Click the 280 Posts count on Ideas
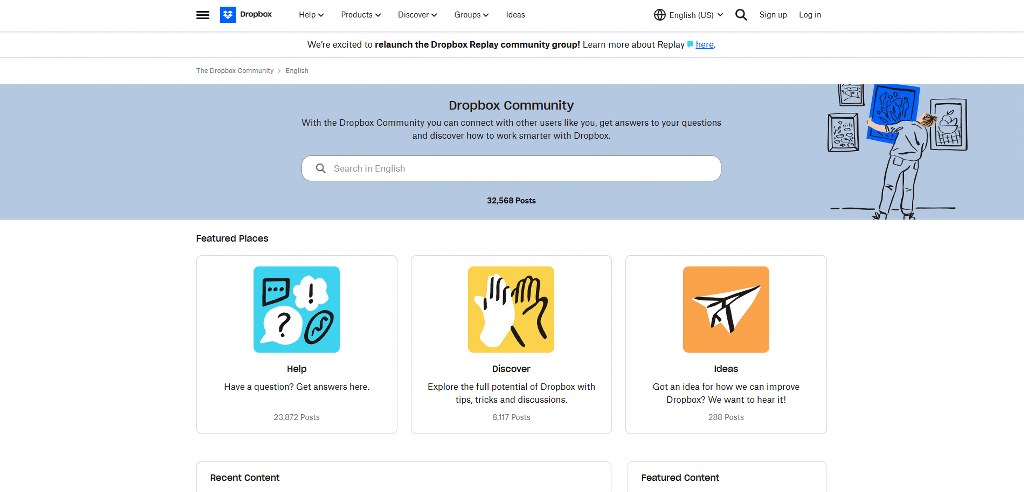The width and height of the screenshot is (1024, 492). click(x=726, y=417)
